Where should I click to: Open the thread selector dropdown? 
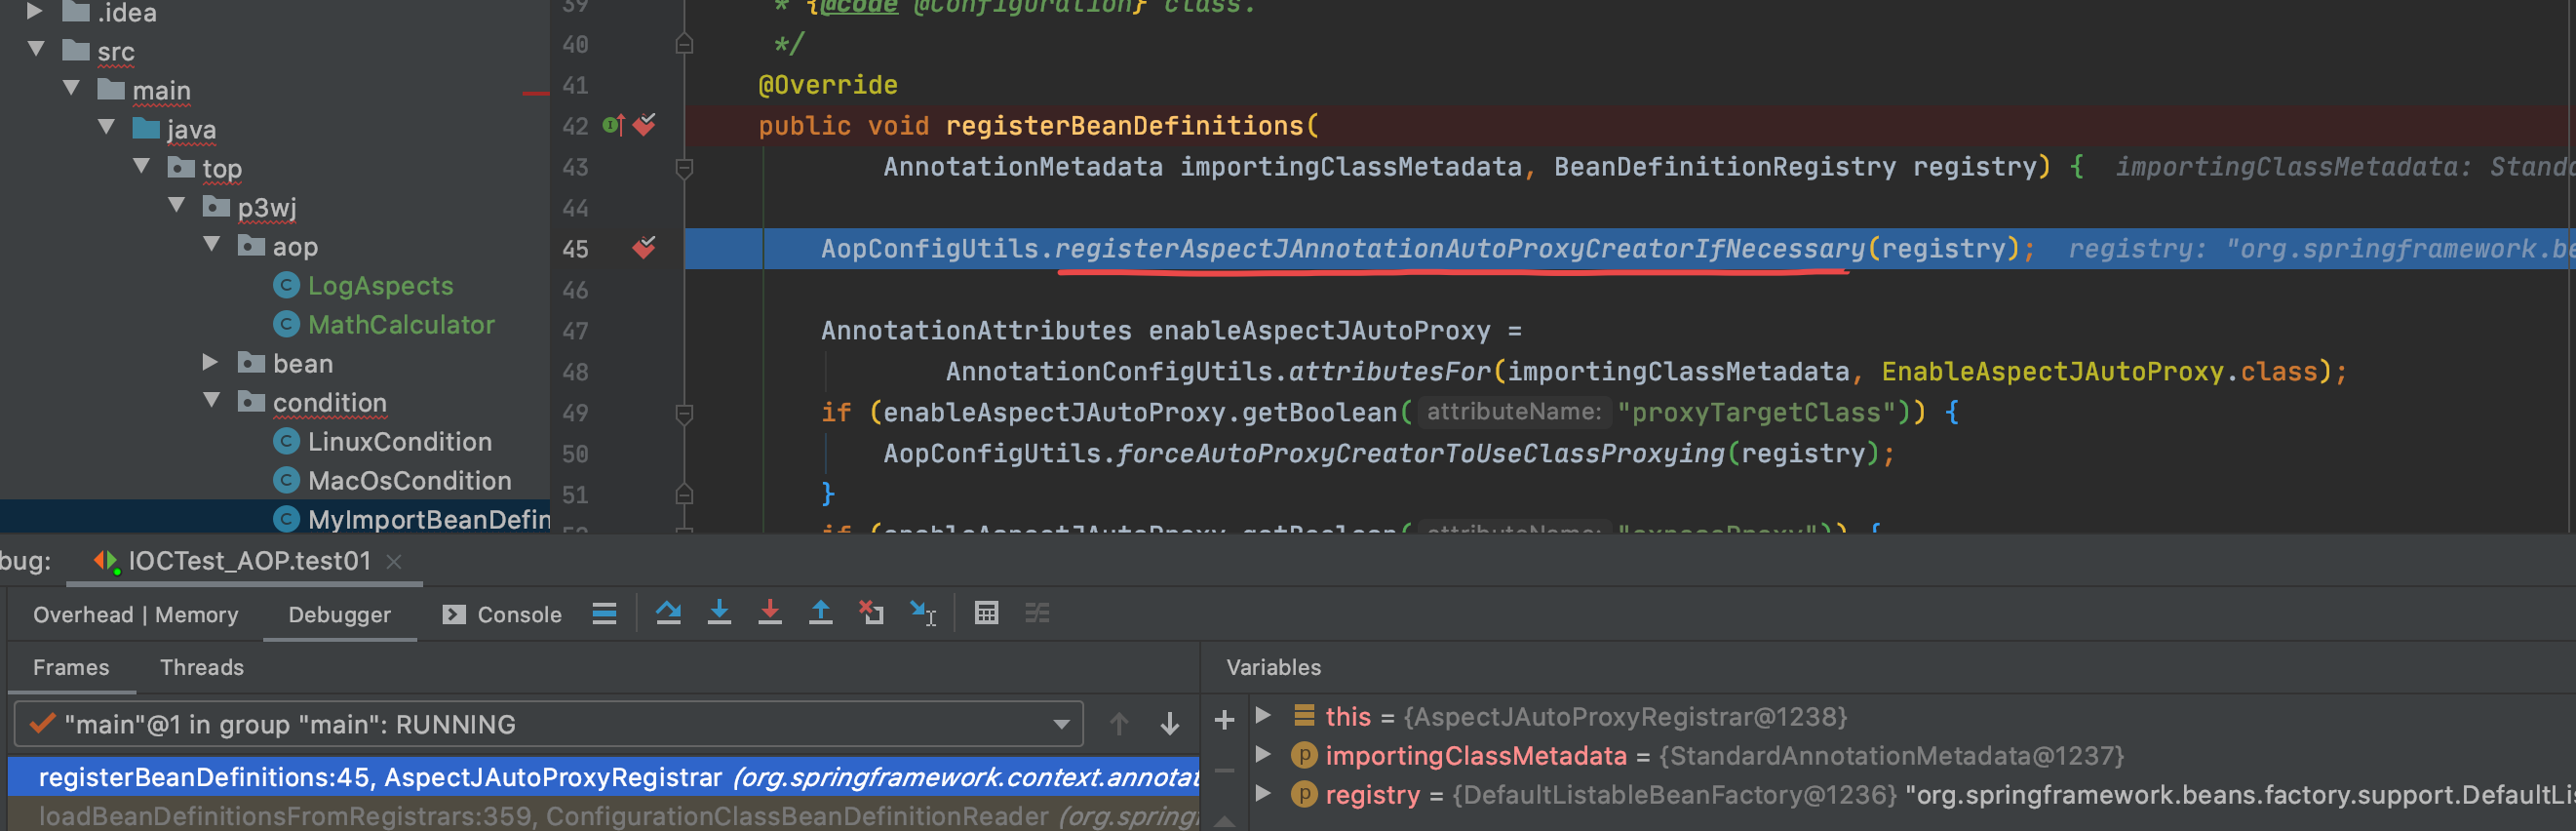point(1061,724)
